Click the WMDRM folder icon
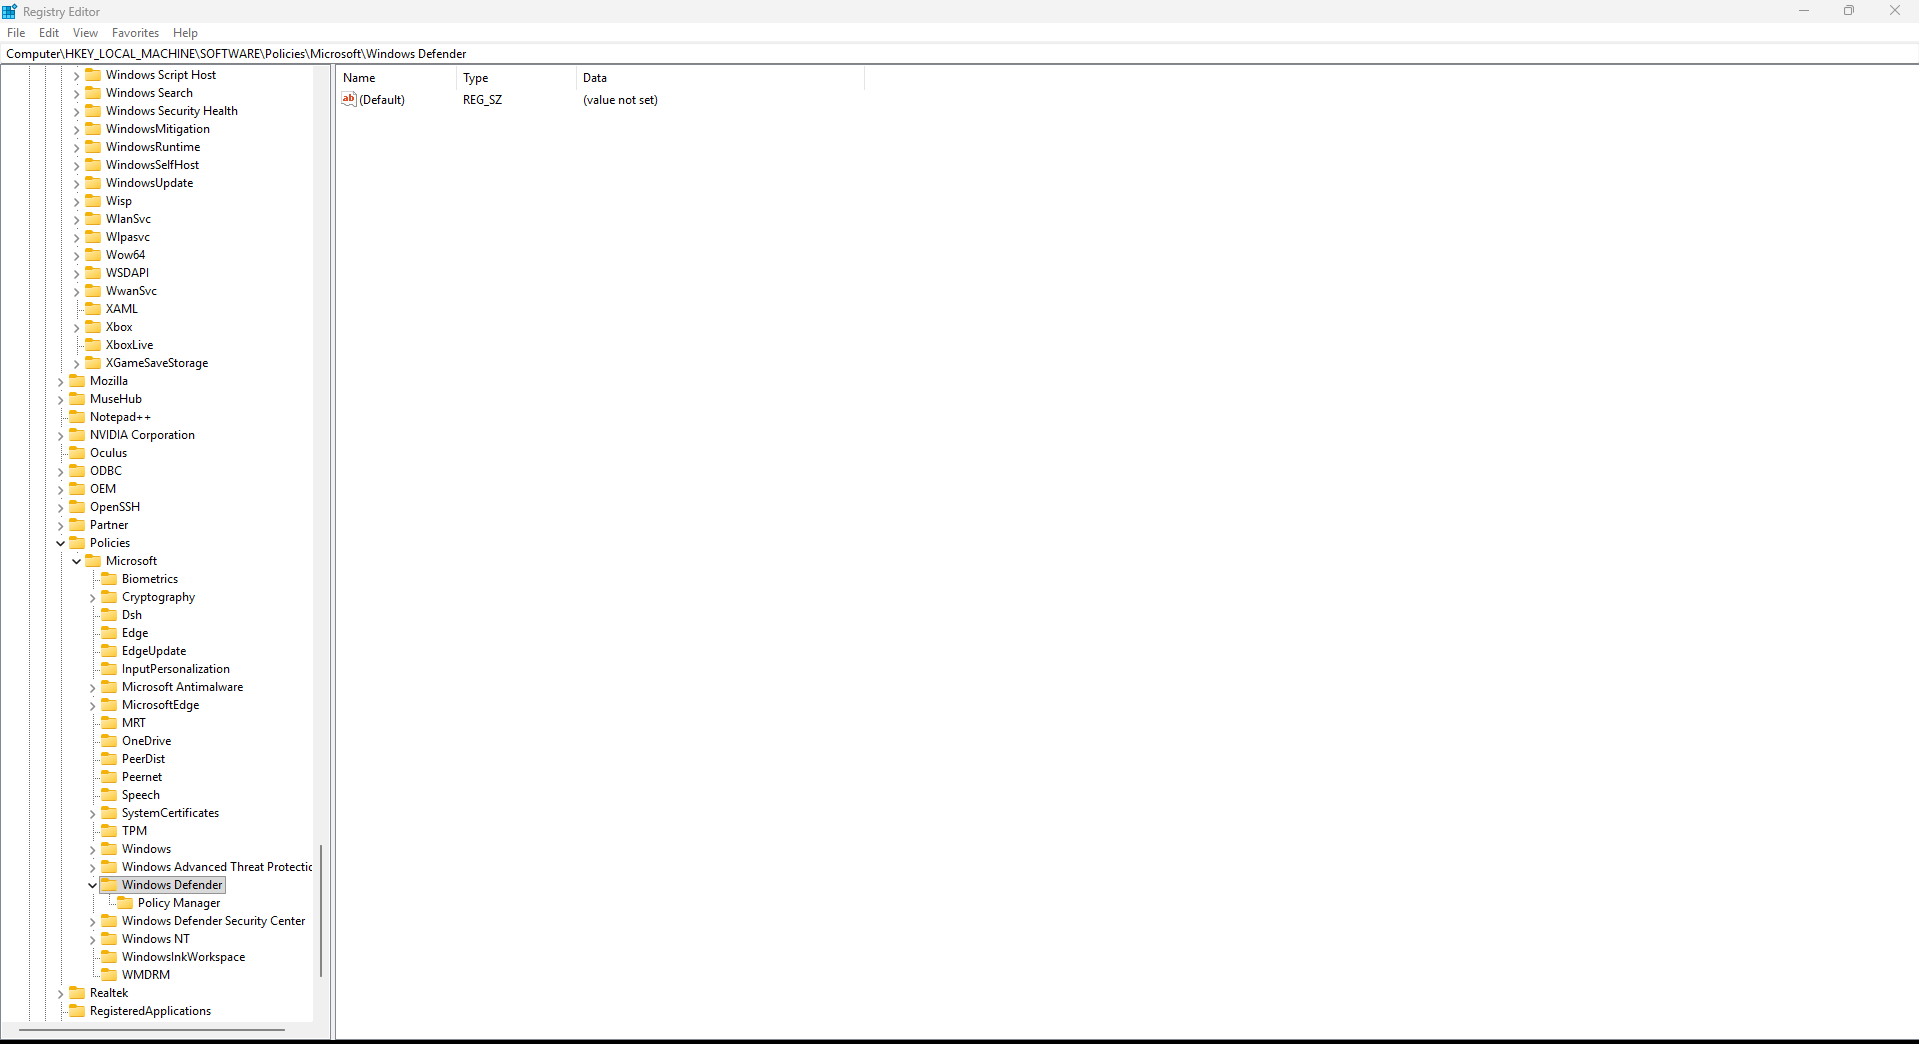1919x1044 pixels. pos(110,974)
